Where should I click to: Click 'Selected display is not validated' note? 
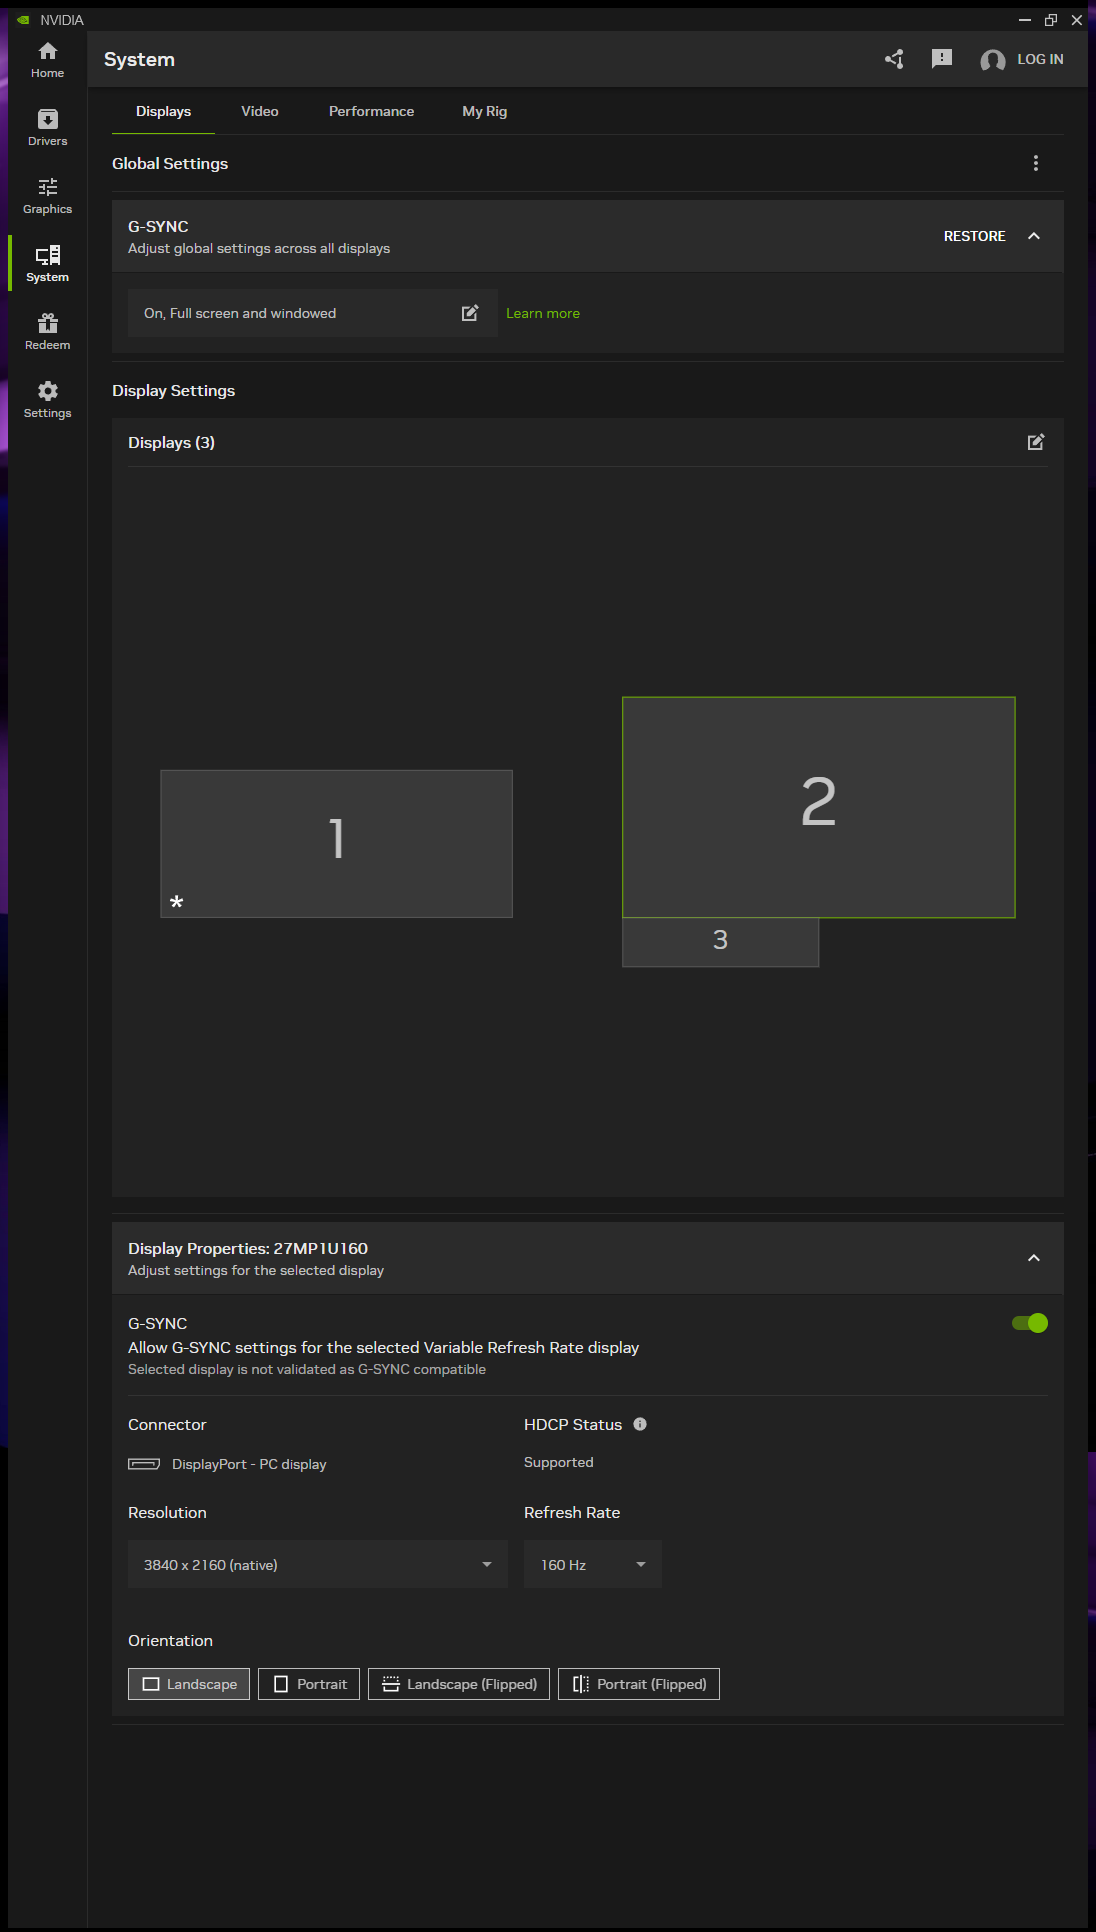307,1369
